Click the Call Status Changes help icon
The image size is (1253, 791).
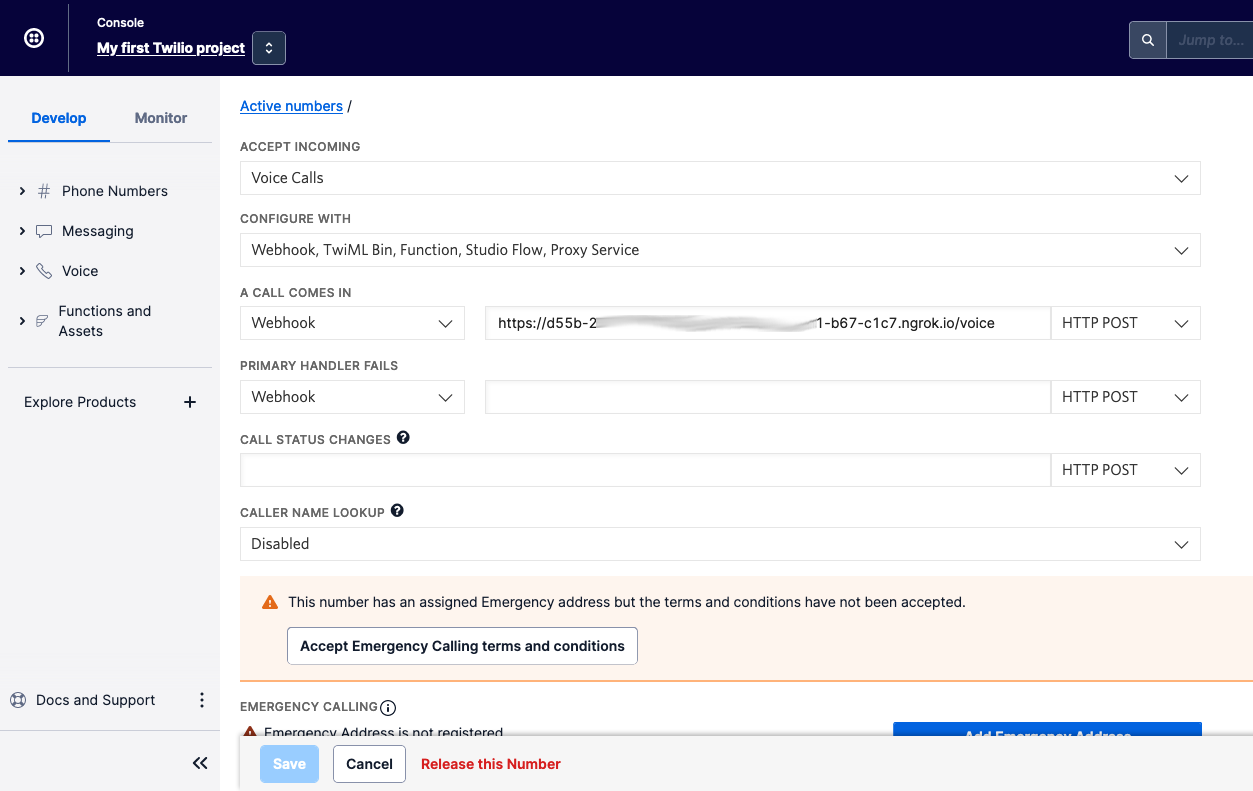[403, 438]
